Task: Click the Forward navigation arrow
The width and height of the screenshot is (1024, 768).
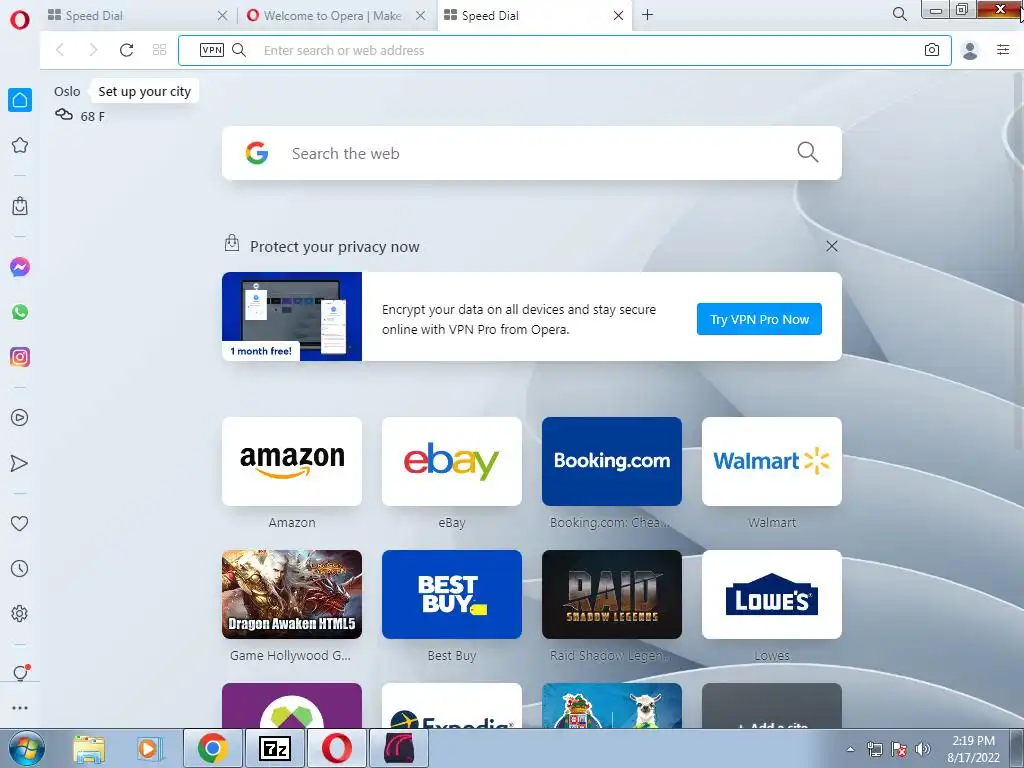Action: pyautogui.click(x=93, y=50)
